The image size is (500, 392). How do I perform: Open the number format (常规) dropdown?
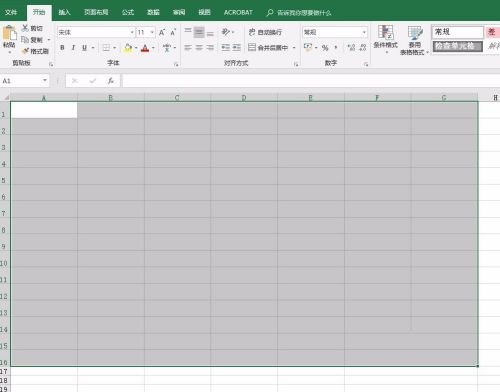364,32
